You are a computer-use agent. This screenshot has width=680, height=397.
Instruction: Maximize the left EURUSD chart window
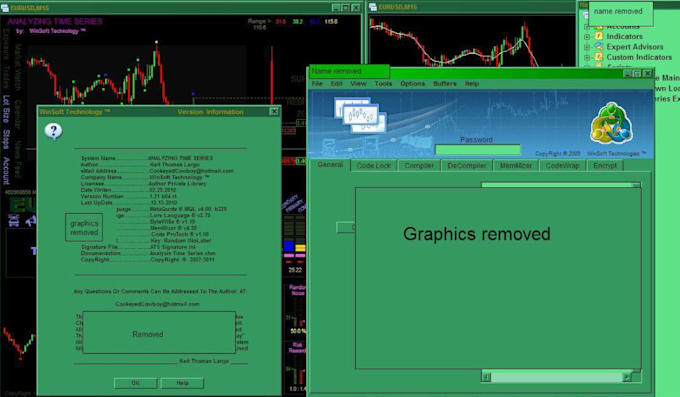point(346,7)
